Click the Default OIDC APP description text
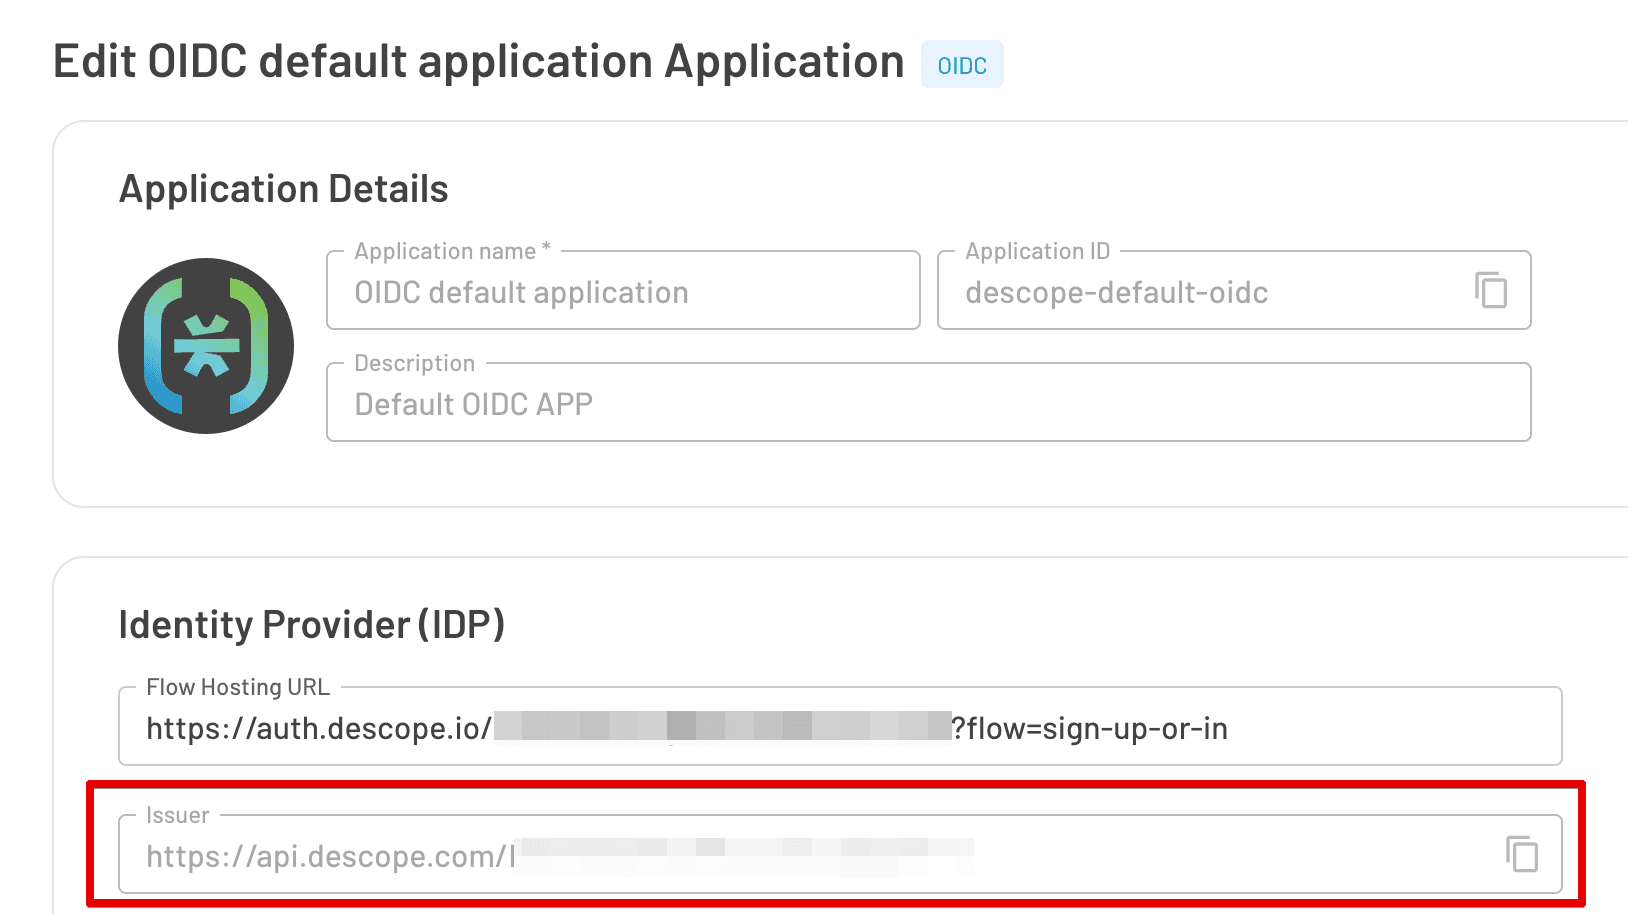Screen dimensions: 1628x914 coord(474,403)
